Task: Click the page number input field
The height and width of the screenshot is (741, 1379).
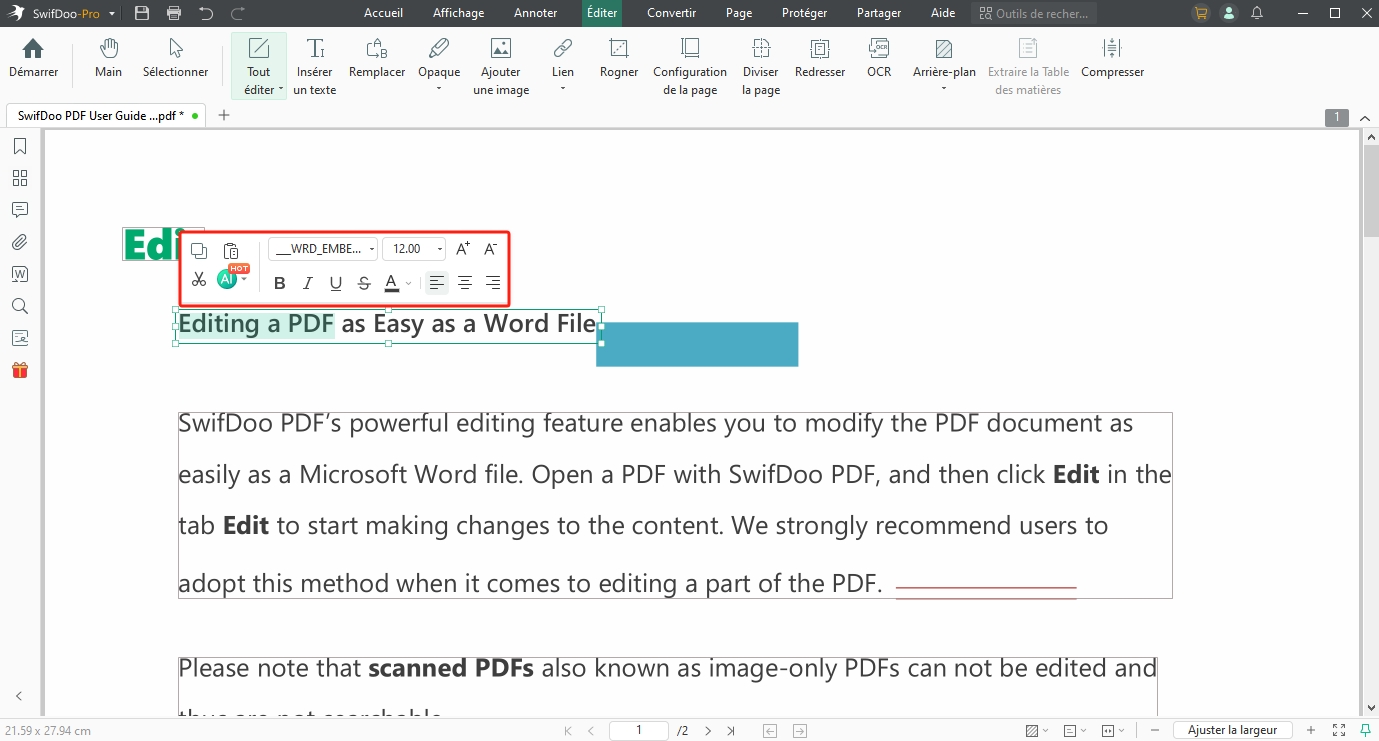Action: 639,730
